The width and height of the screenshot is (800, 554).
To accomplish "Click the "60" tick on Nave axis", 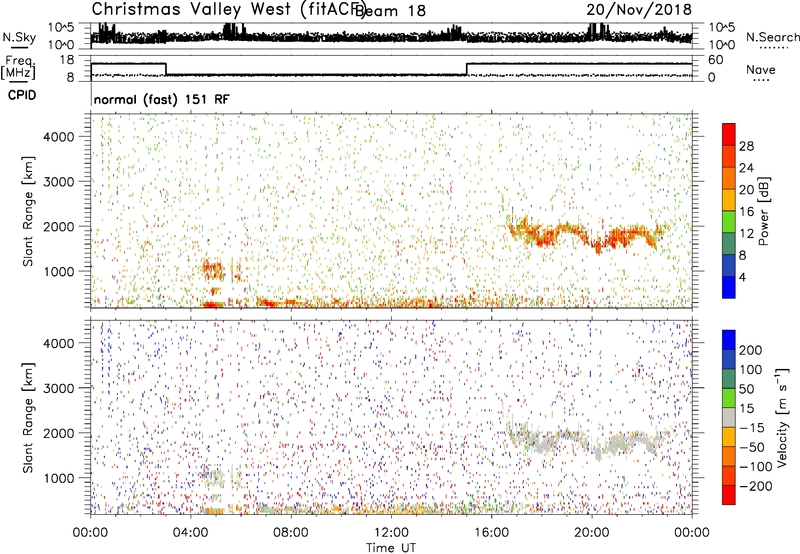I will point(715,60).
